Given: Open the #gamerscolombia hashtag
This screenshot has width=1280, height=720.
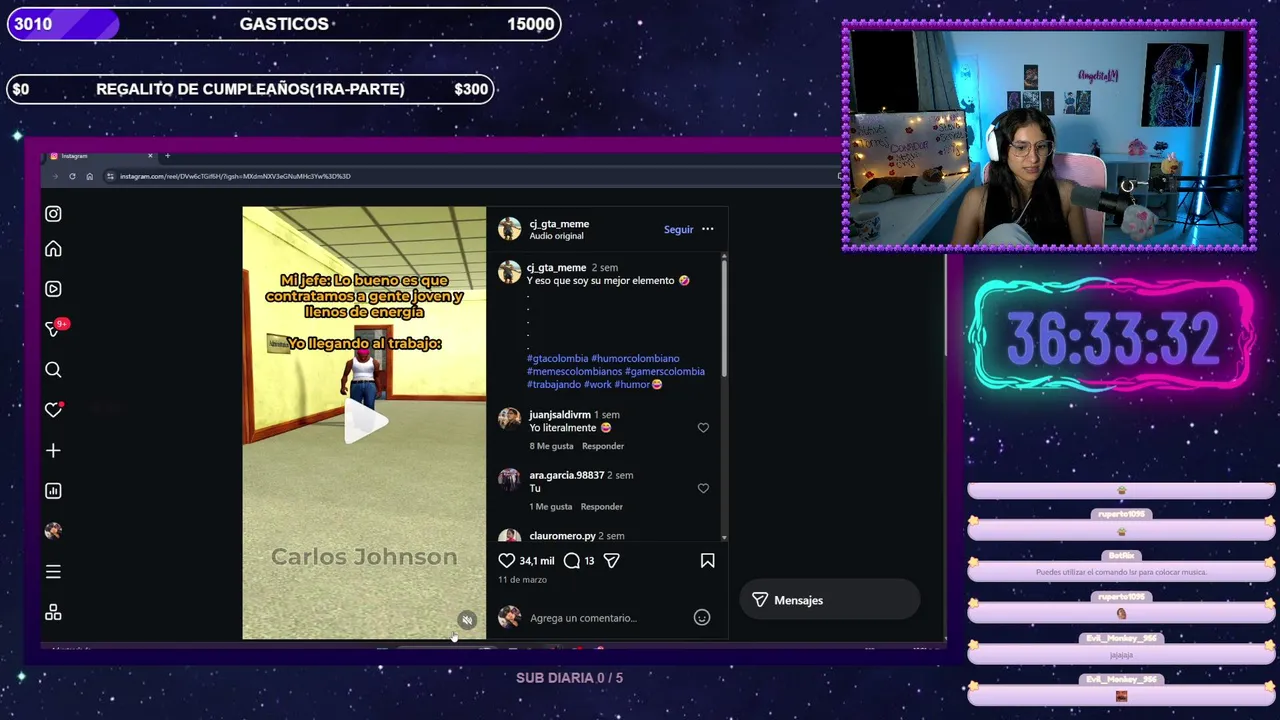Looking at the screenshot, I should [x=665, y=371].
